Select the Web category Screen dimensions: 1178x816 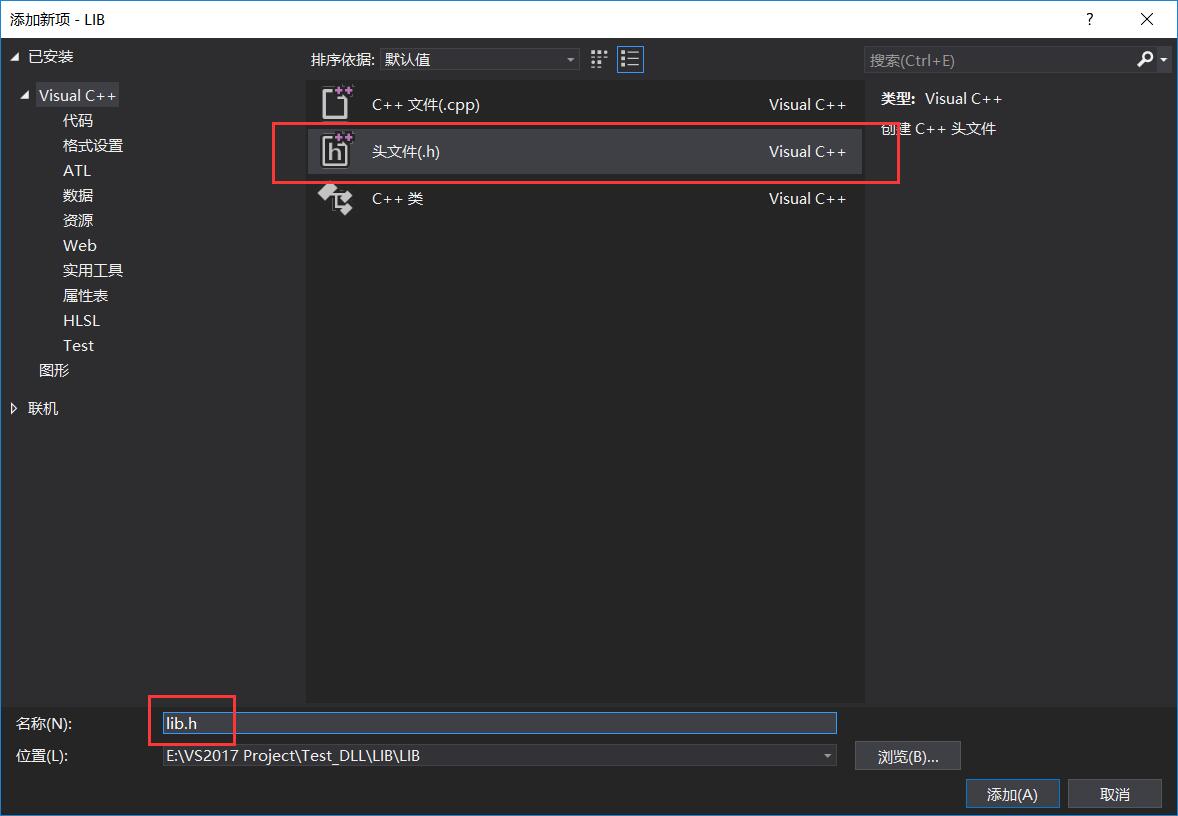click(x=80, y=245)
